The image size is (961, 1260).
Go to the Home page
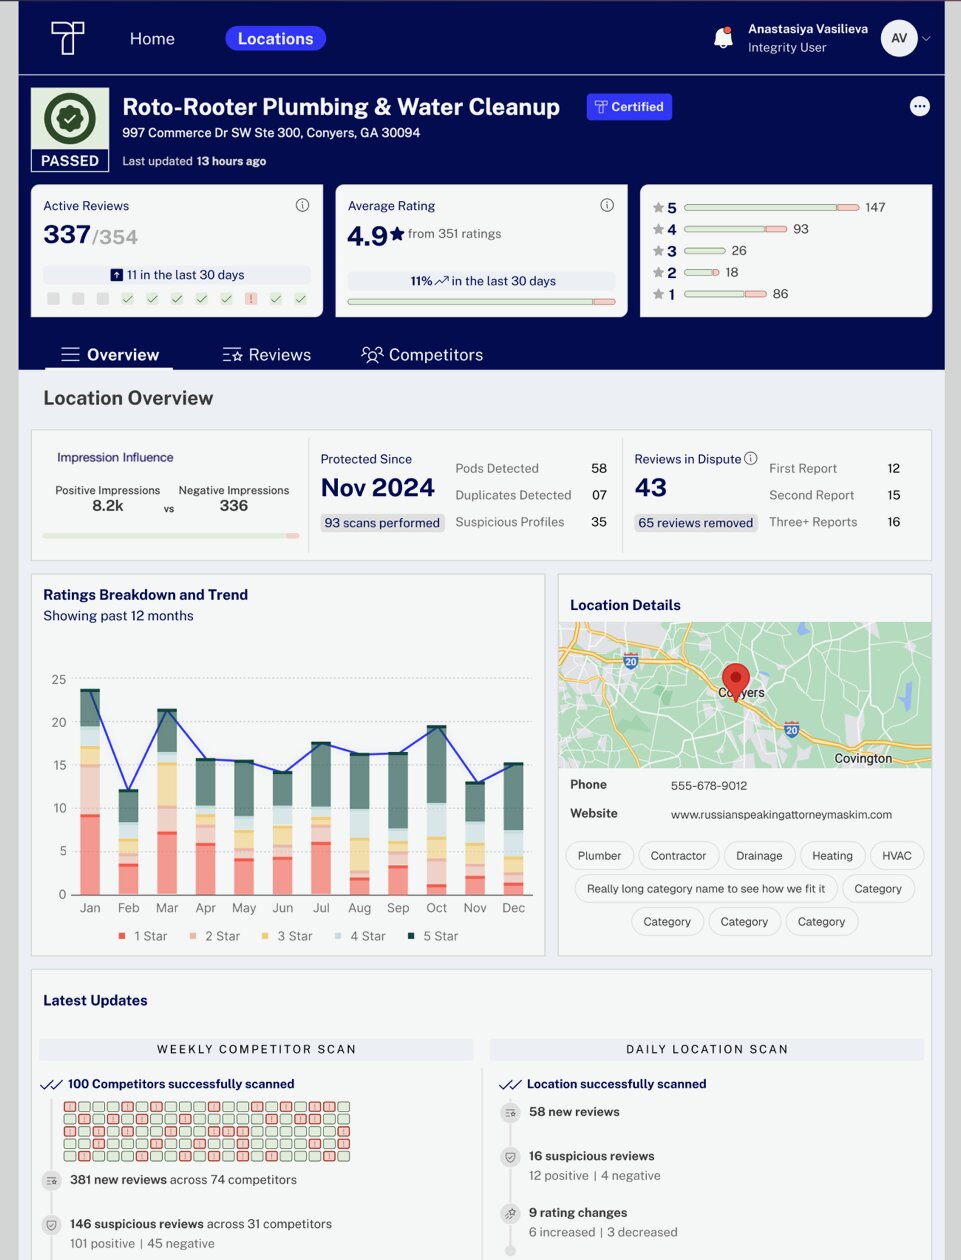tap(152, 39)
